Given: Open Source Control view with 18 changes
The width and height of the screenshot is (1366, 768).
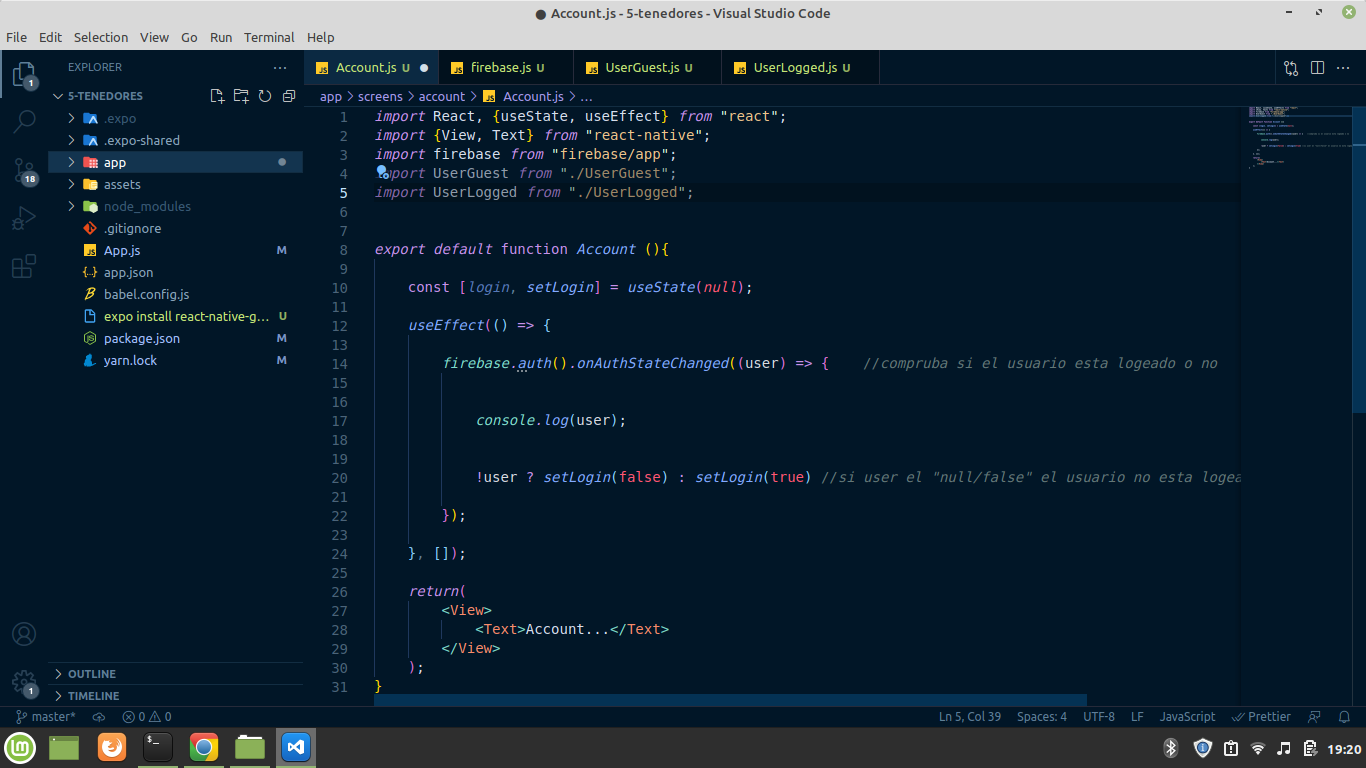Looking at the screenshot, I should pyautogui.click(x=24, y=170).
